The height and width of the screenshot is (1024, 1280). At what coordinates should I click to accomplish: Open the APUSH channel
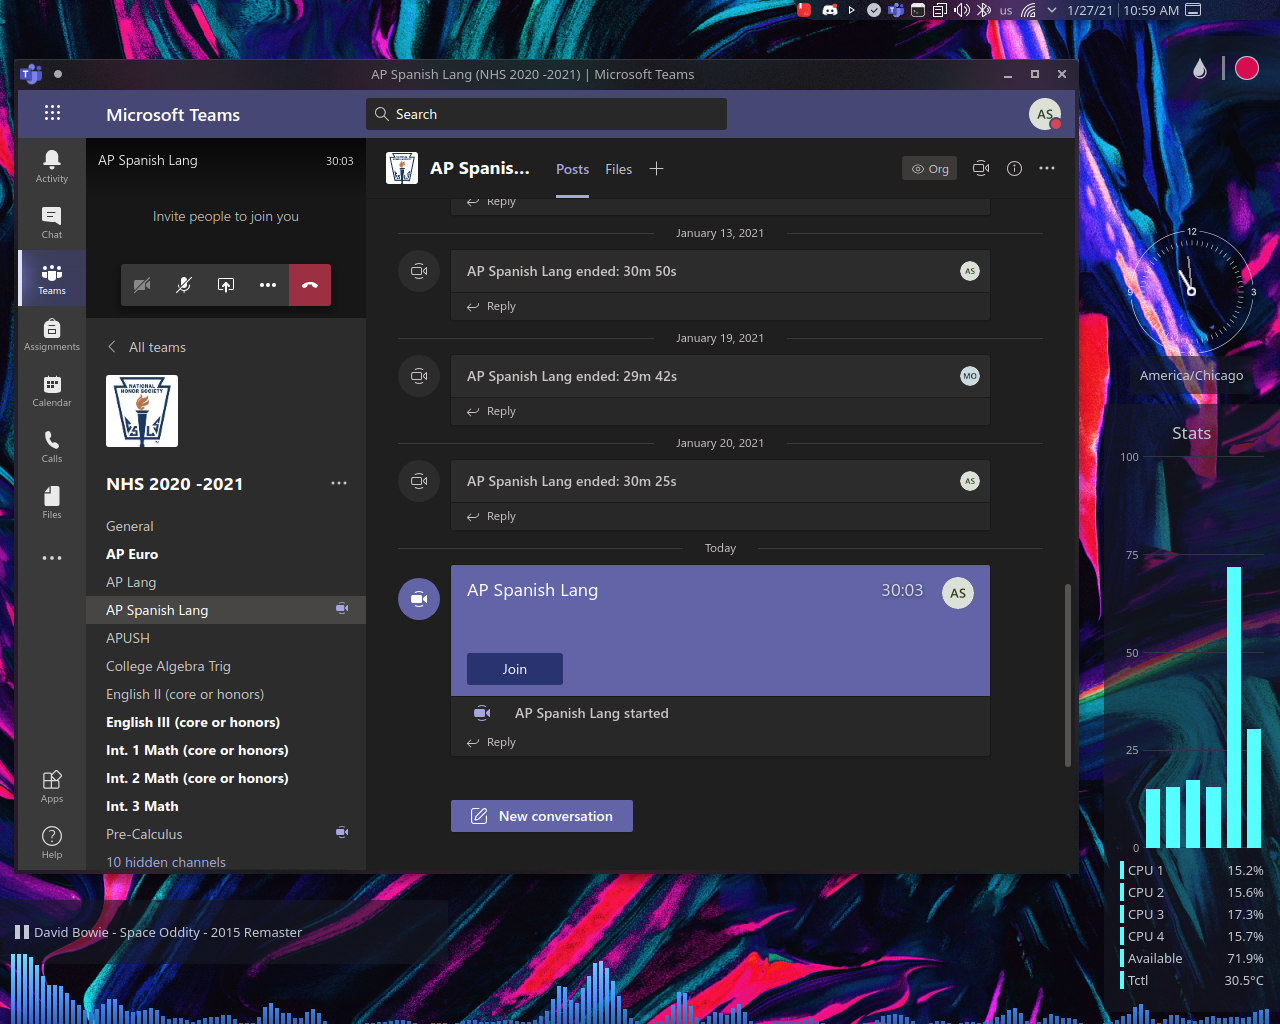(226, 638)
